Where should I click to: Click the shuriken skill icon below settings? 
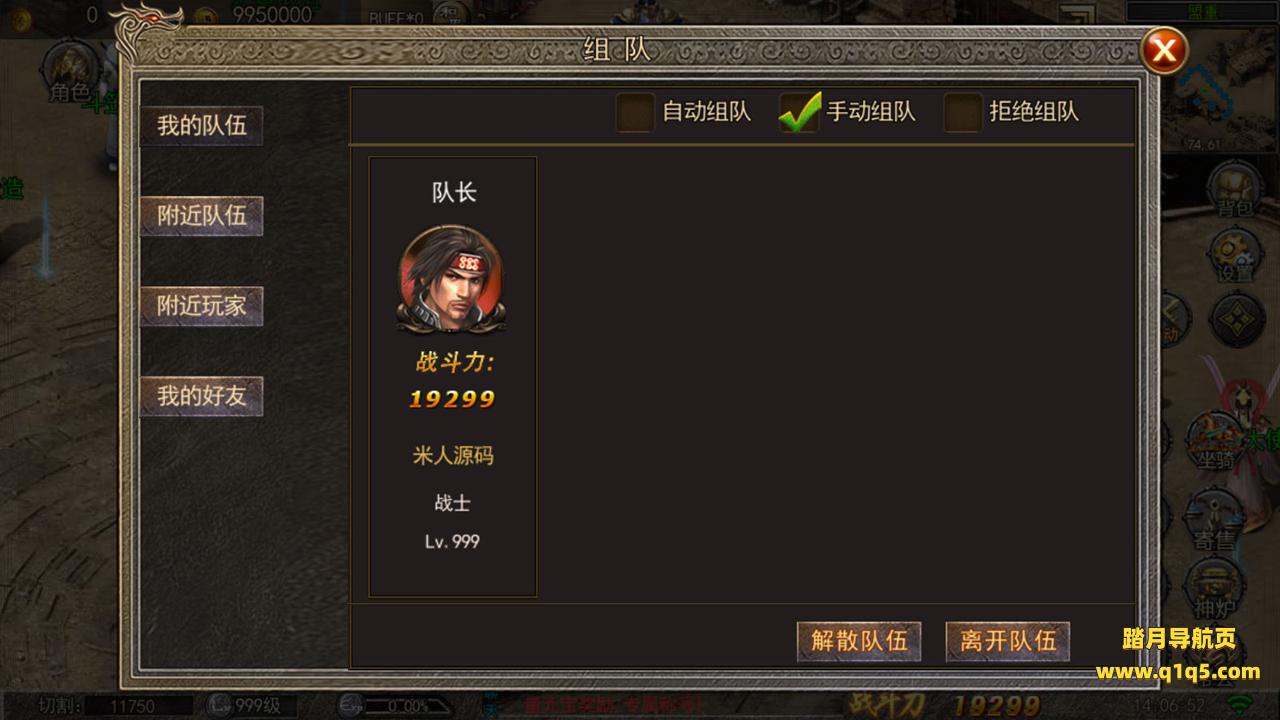(x=1236, y=319)
